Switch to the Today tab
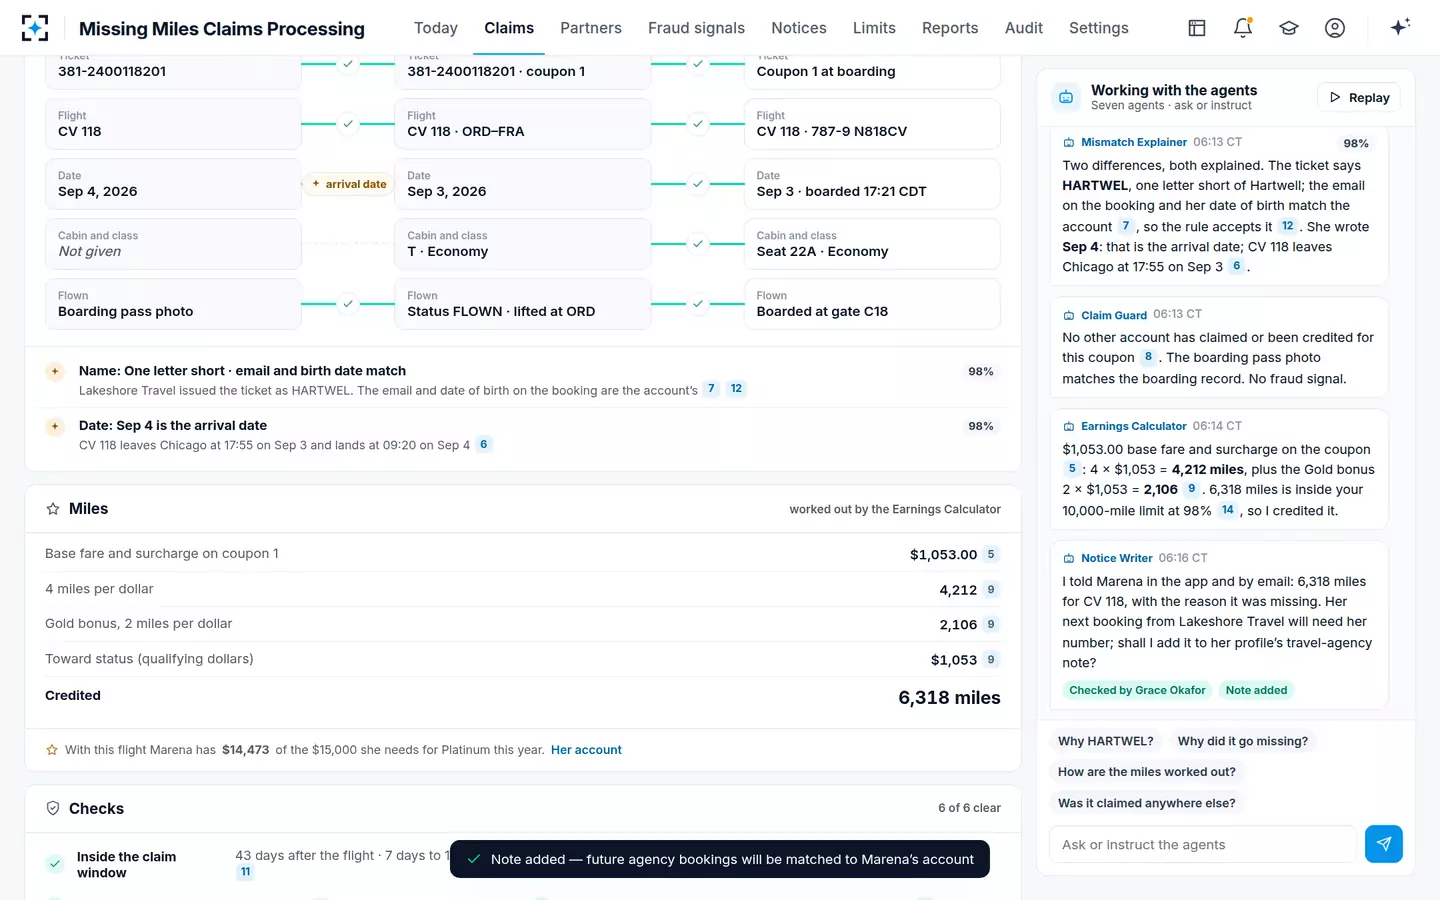The image size is (1440, 900). pyautogui.click(x=436, y=28)
